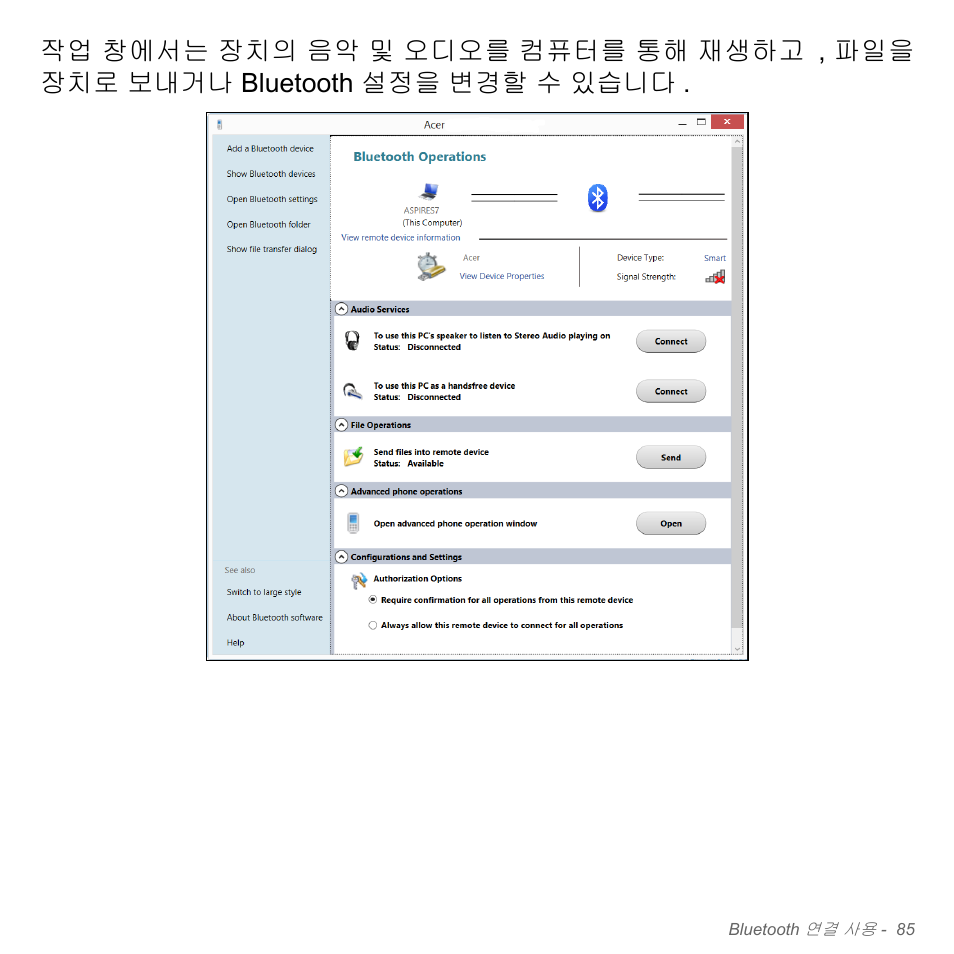Click the signal strength bars icon
Screen dimensions: 954x954
716,277
